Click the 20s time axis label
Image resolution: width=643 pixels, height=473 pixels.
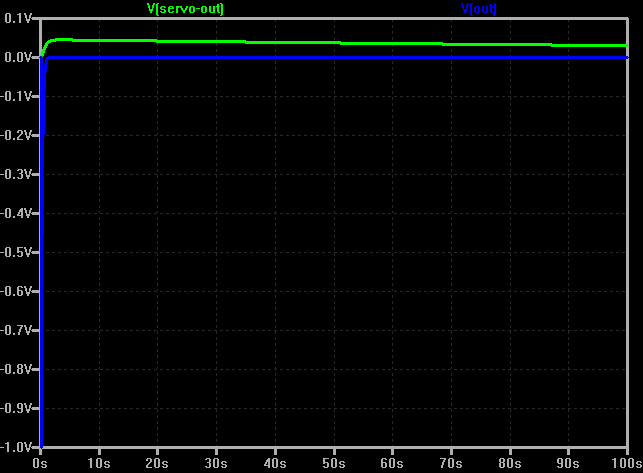(157, 464)
